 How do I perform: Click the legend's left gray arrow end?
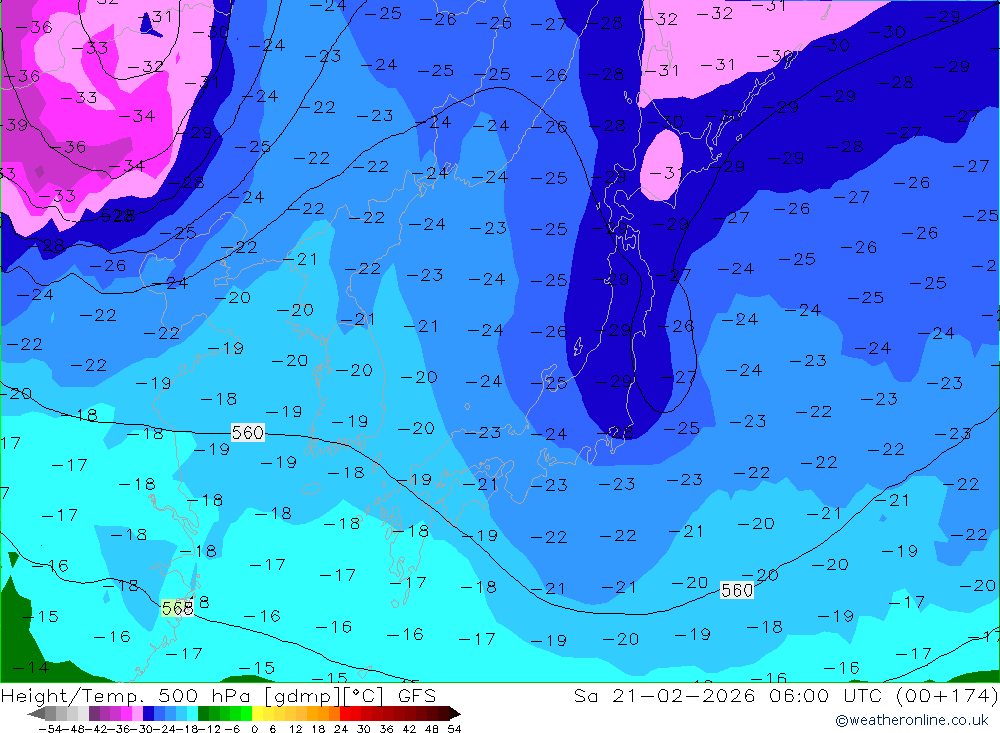[36, 713]
